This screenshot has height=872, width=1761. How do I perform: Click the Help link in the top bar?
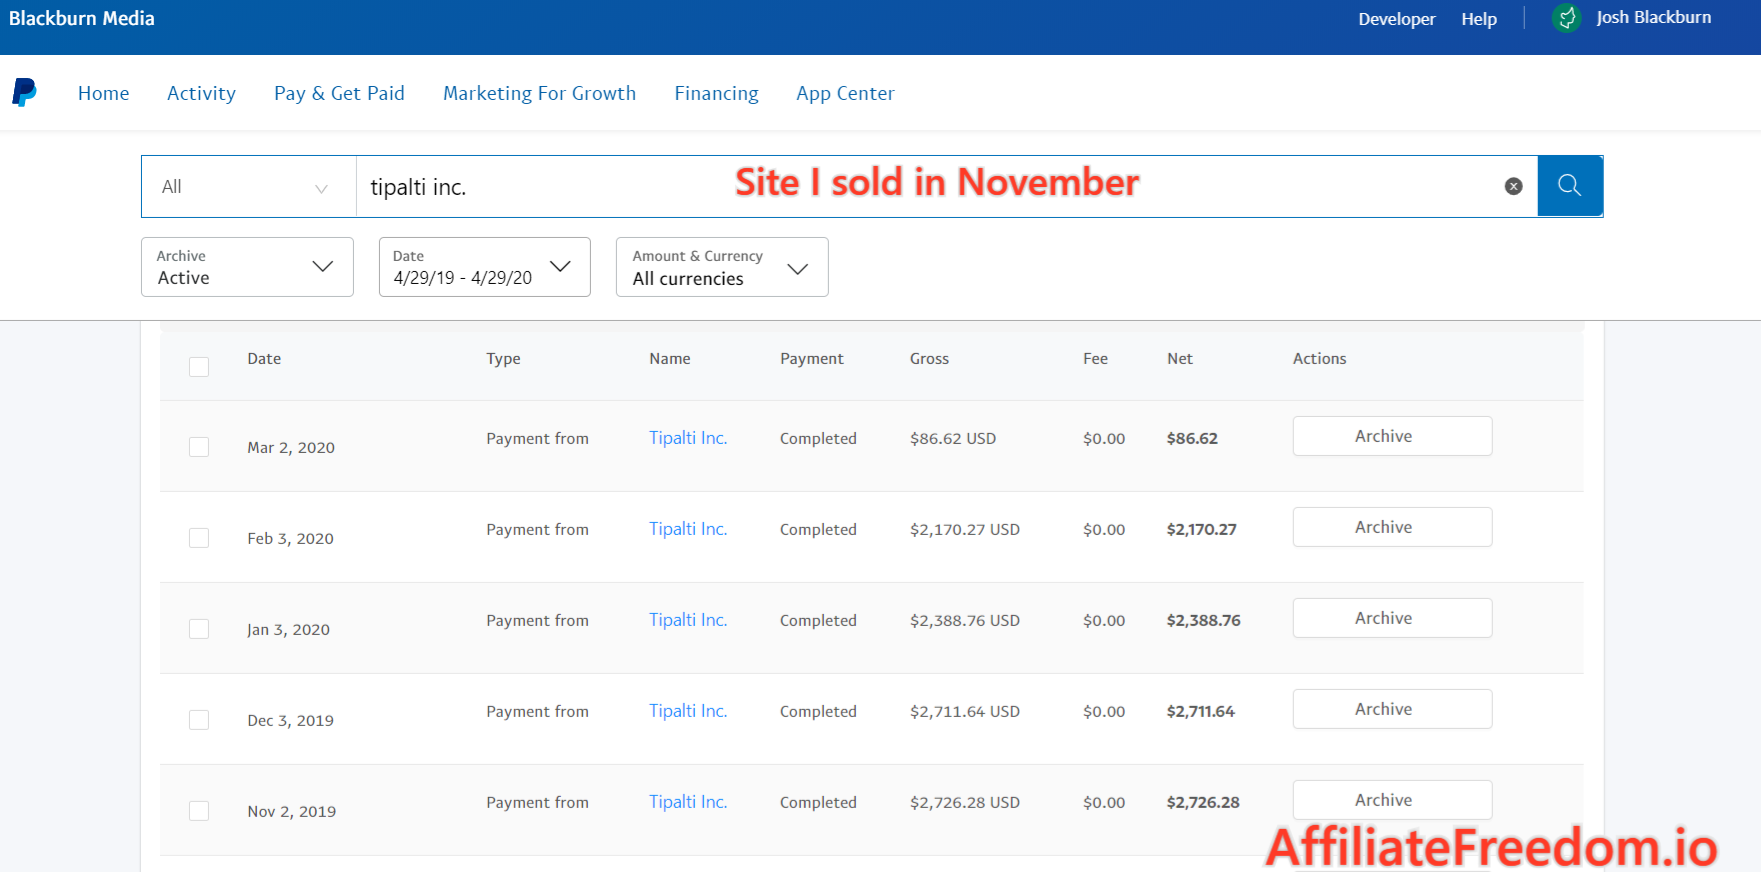point(1479,19)
